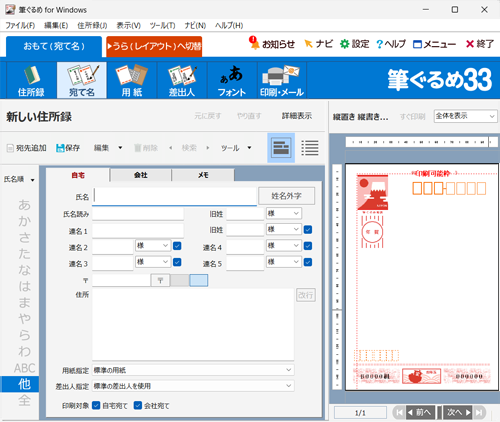Open the ツール(T) menu
Image resolution: width=500 pixels, height=422 pixels.
pyautogui.click(x=162, y=26)
